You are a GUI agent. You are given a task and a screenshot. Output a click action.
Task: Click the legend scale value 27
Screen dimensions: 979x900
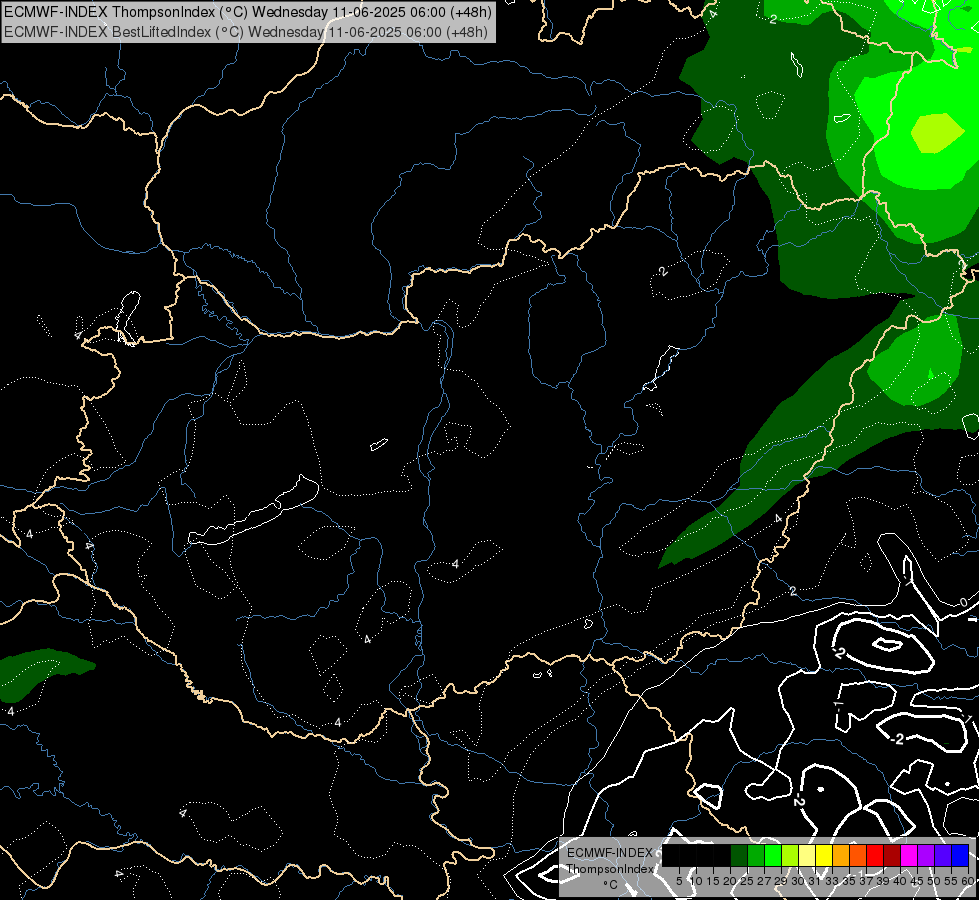click(x=764, y=881)
